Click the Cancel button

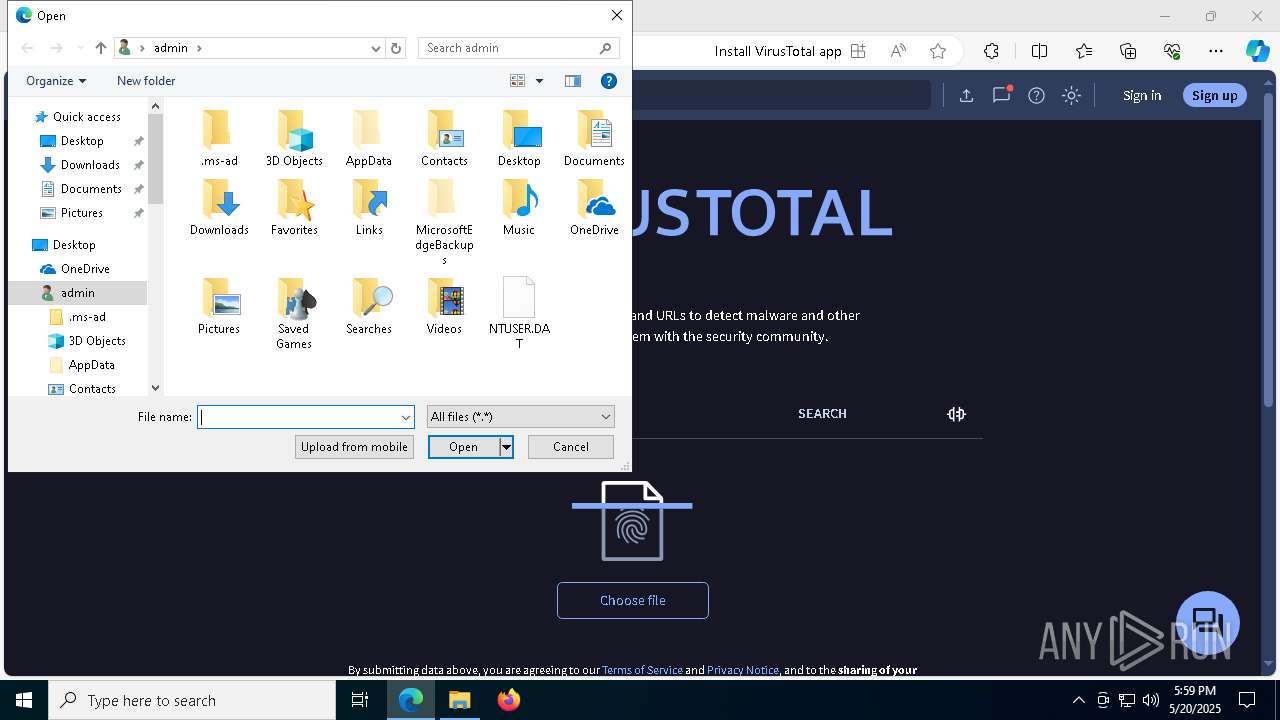click(571, 447)
